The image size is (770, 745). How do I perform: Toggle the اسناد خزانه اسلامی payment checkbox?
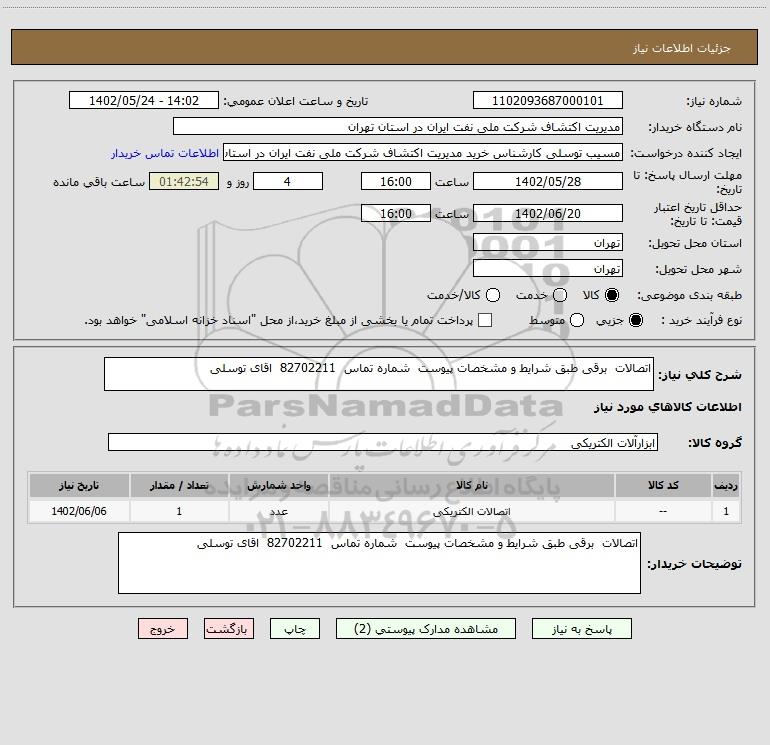485,321
